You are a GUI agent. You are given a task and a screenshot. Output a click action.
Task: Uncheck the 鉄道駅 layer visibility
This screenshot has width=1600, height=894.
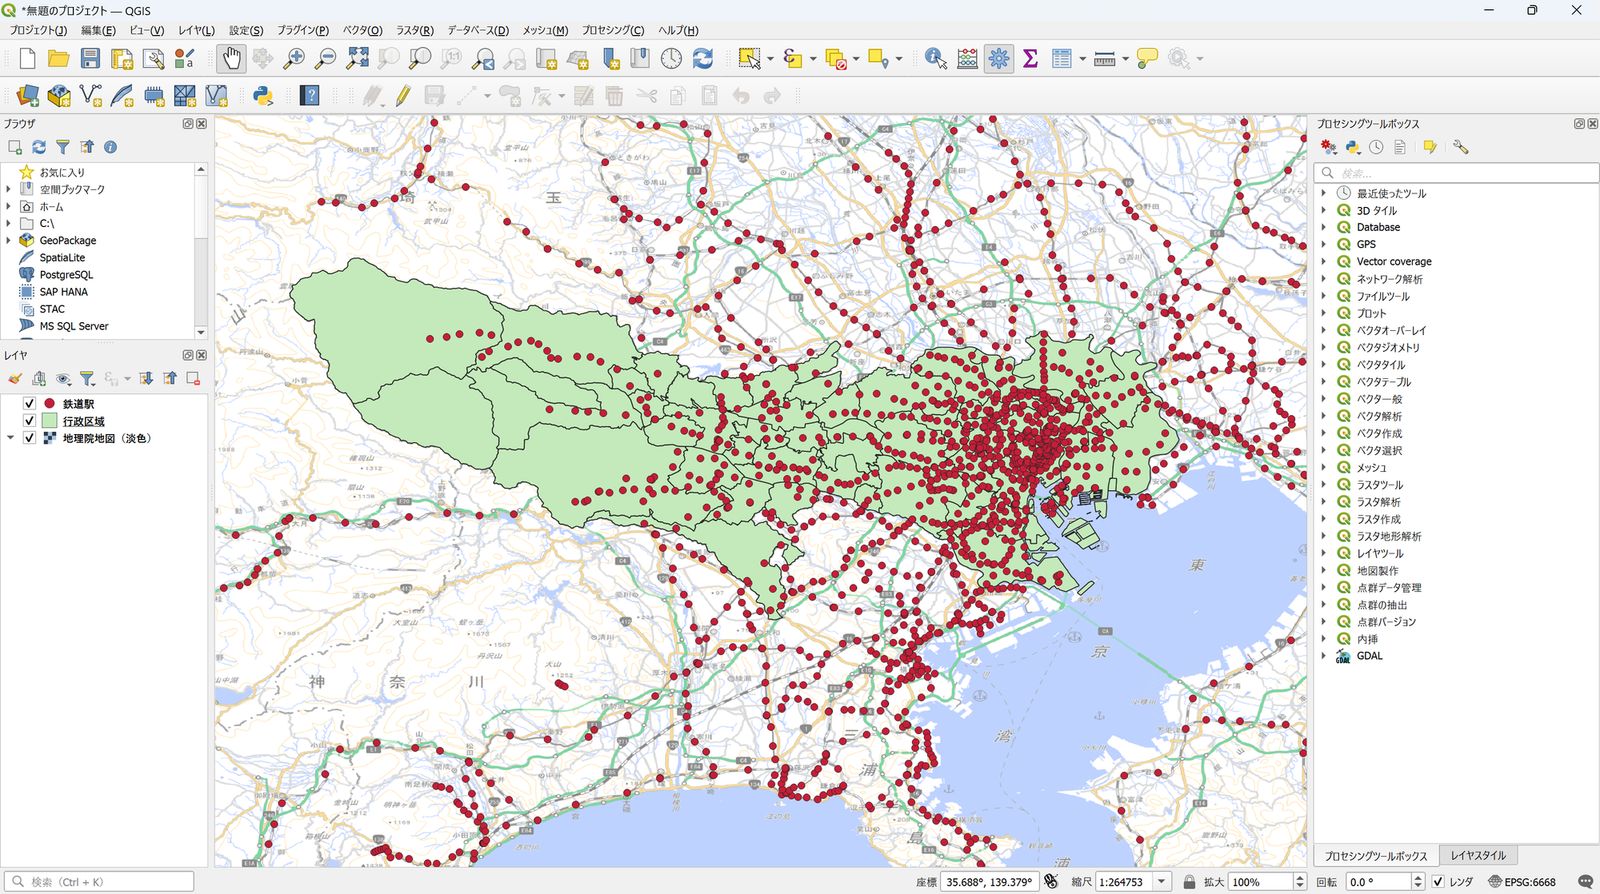(29, 404)
